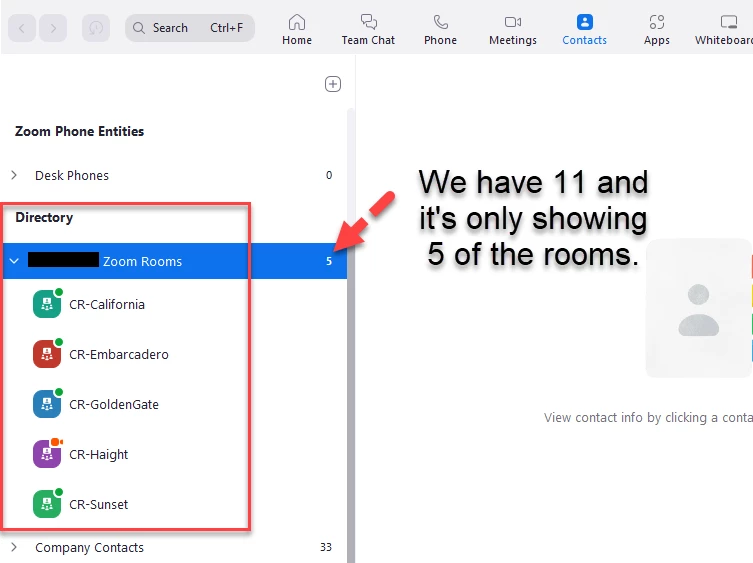Switch to Team Chat tab
Image resolution: width=753 pixels, height=563 pixels.
368,30
